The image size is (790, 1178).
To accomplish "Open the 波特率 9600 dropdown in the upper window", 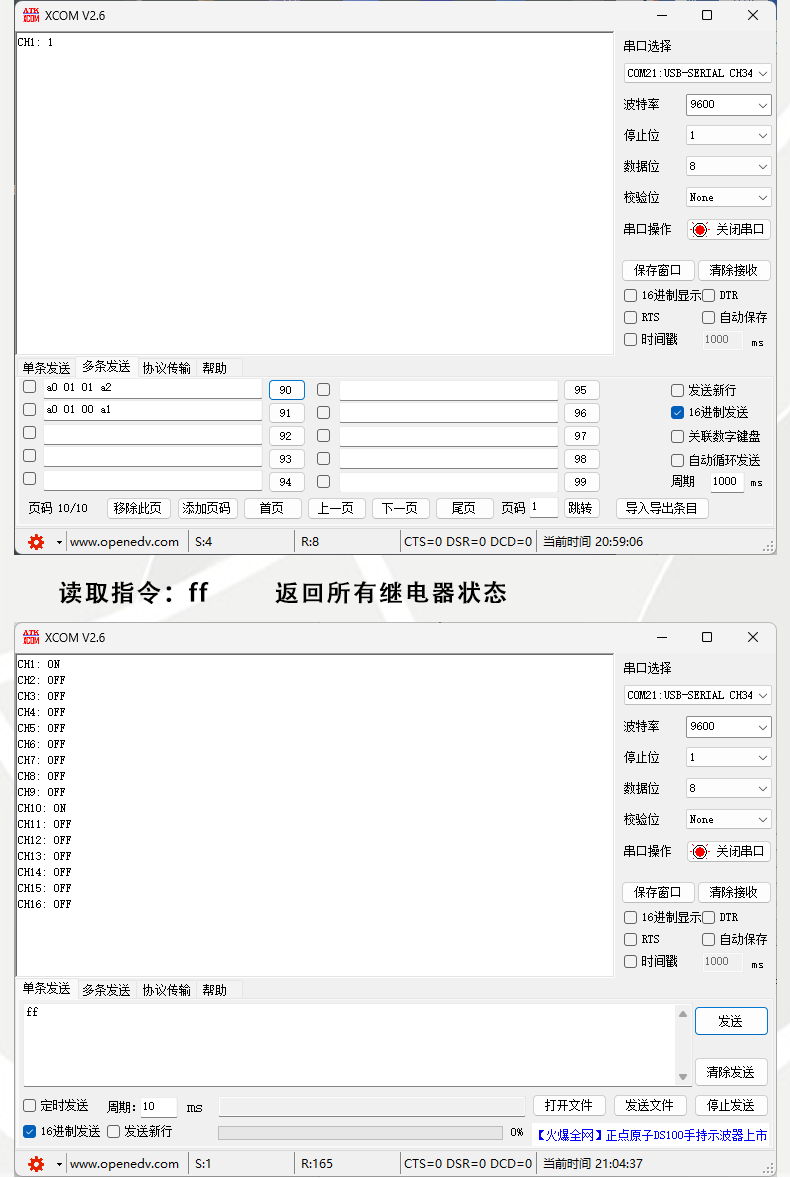I will click(x=728, y=104).
